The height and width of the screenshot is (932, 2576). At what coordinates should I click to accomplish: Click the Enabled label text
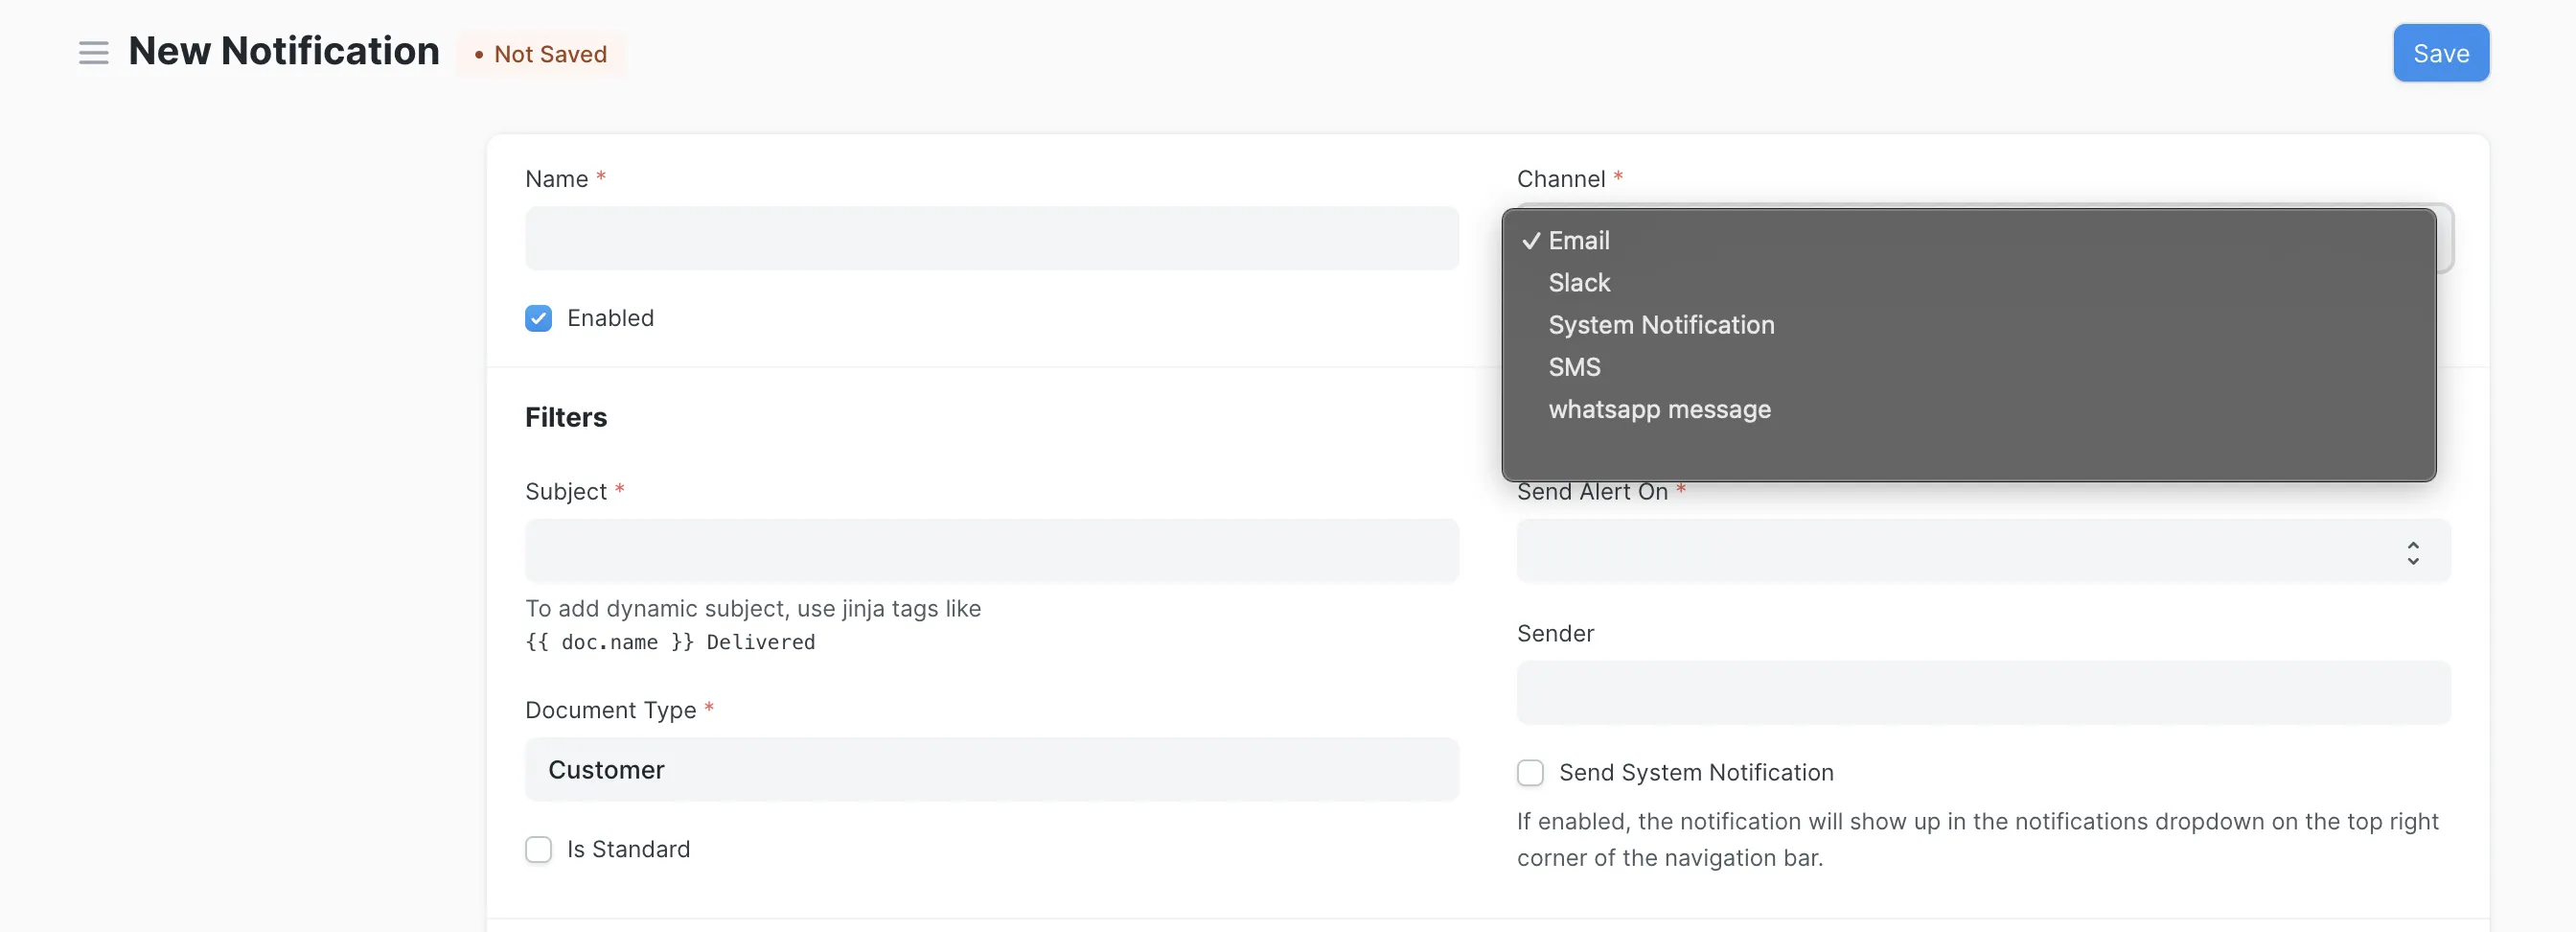point(610,318)
